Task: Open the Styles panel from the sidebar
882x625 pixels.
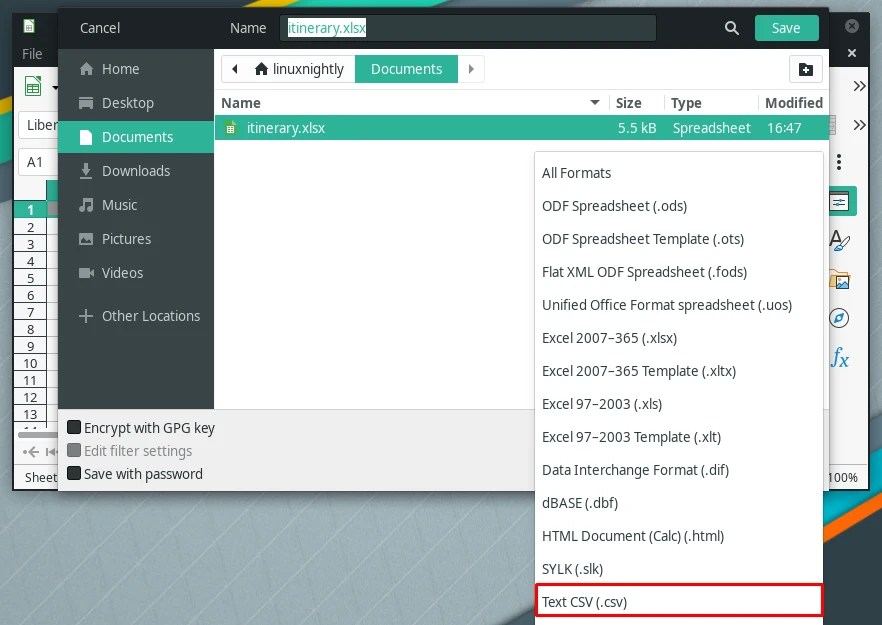Action: (x=840, y=240)
